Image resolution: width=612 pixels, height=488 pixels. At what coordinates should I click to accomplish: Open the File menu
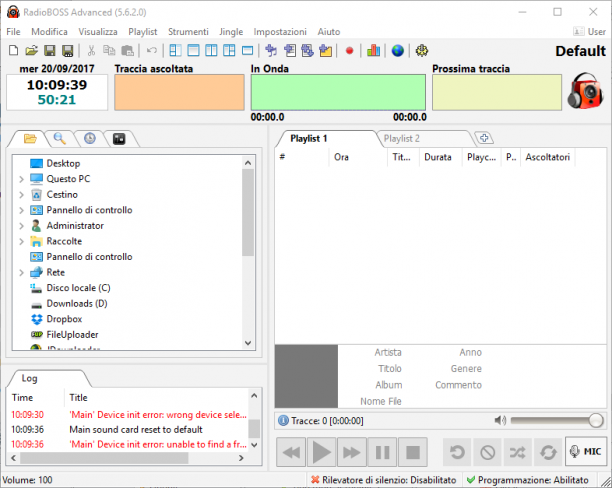[x=13, y=32]
